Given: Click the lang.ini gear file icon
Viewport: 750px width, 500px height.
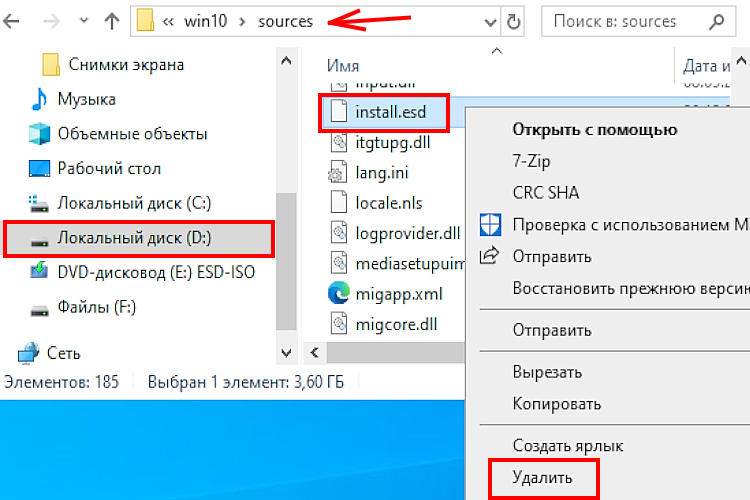Looking at the screenshot, I should coord(338,173).
